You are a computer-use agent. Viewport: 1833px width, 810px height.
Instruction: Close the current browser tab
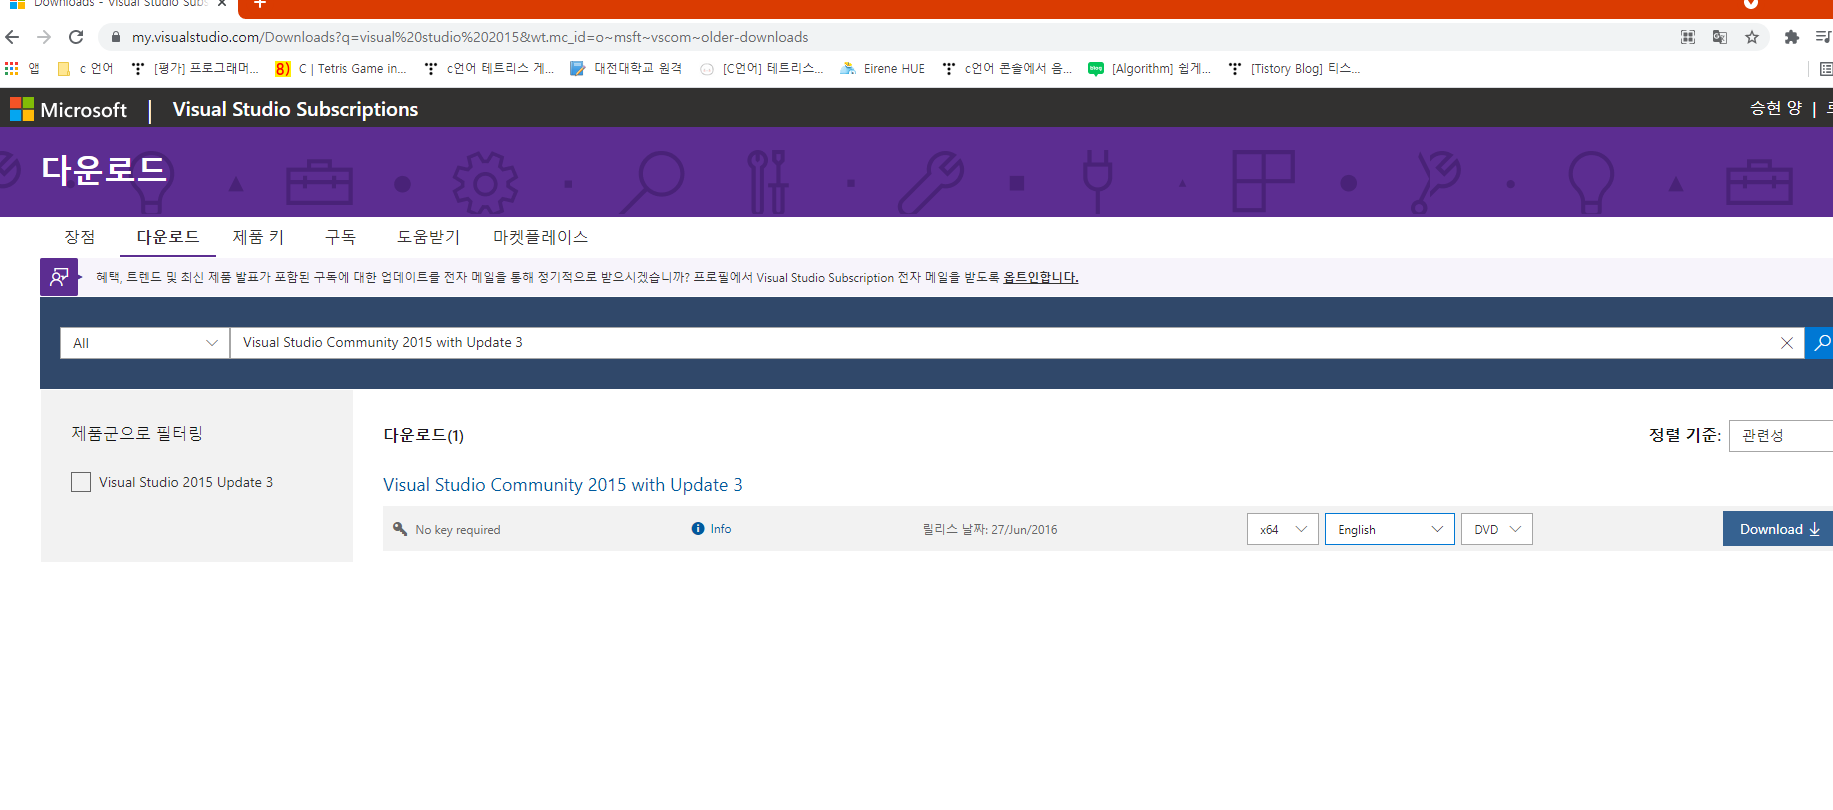tap(222, 4)
